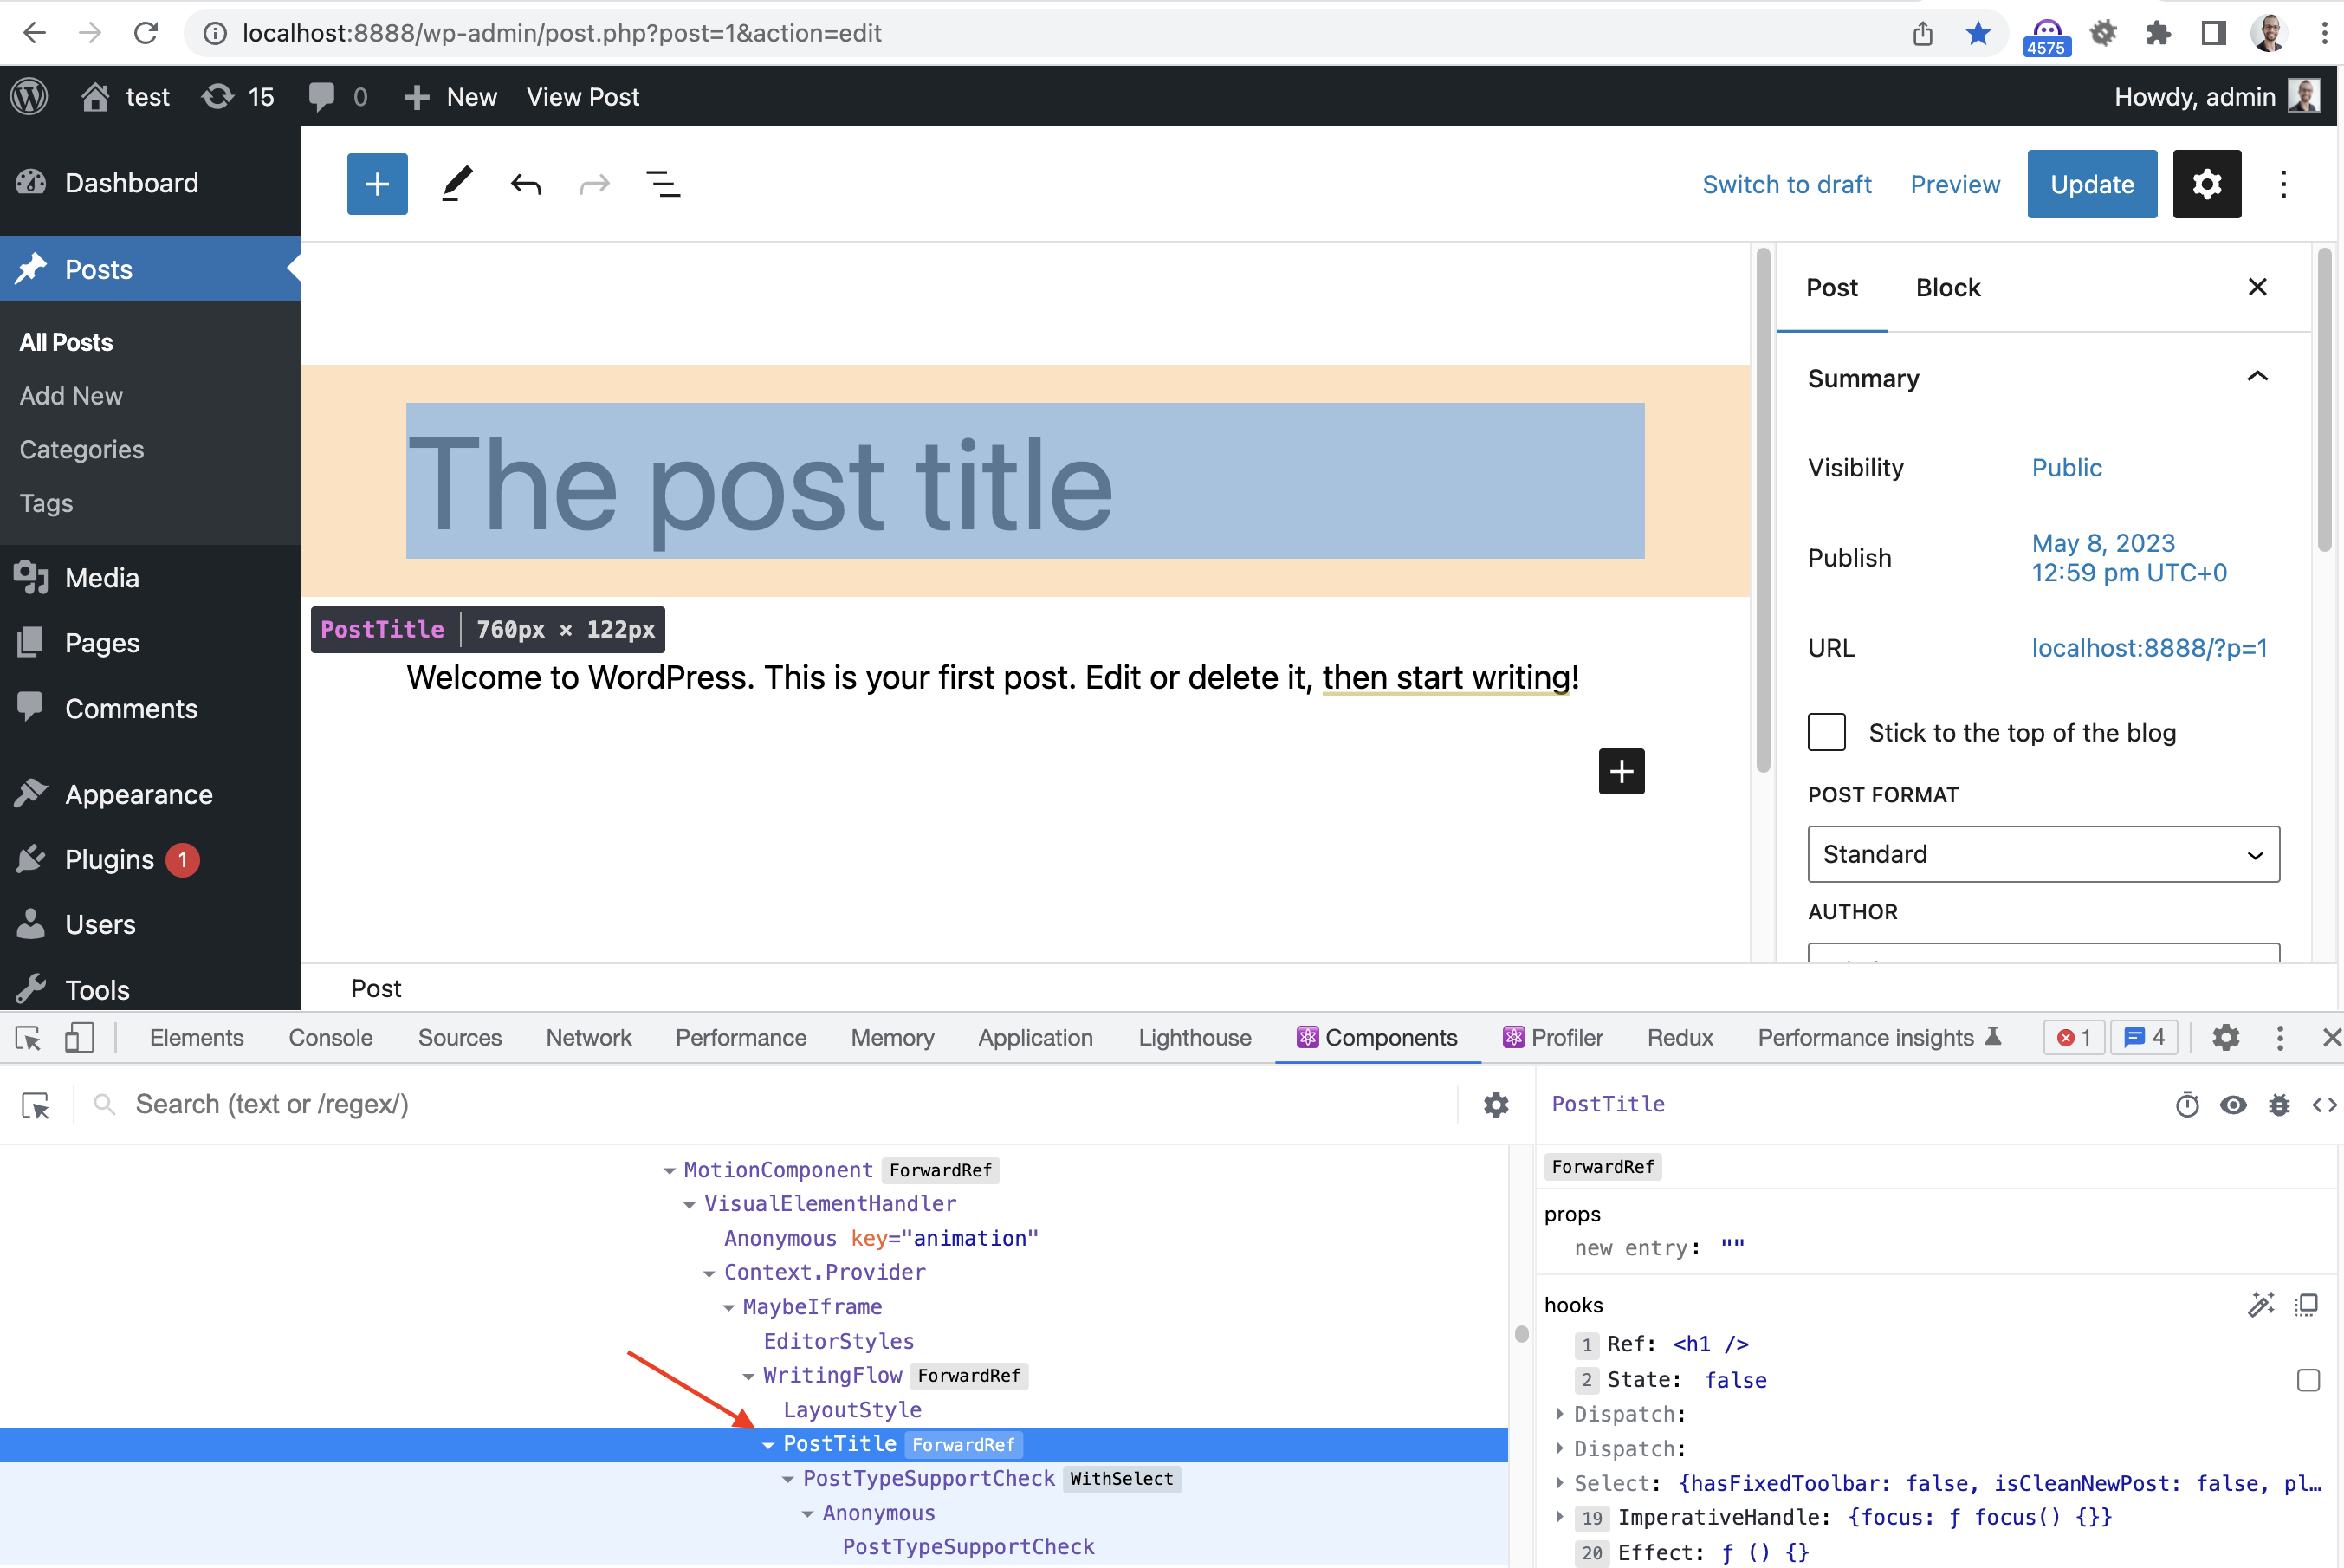Open the editor Options three-dots menu
The image size is (2344, 1568).
pos(2283,184)
